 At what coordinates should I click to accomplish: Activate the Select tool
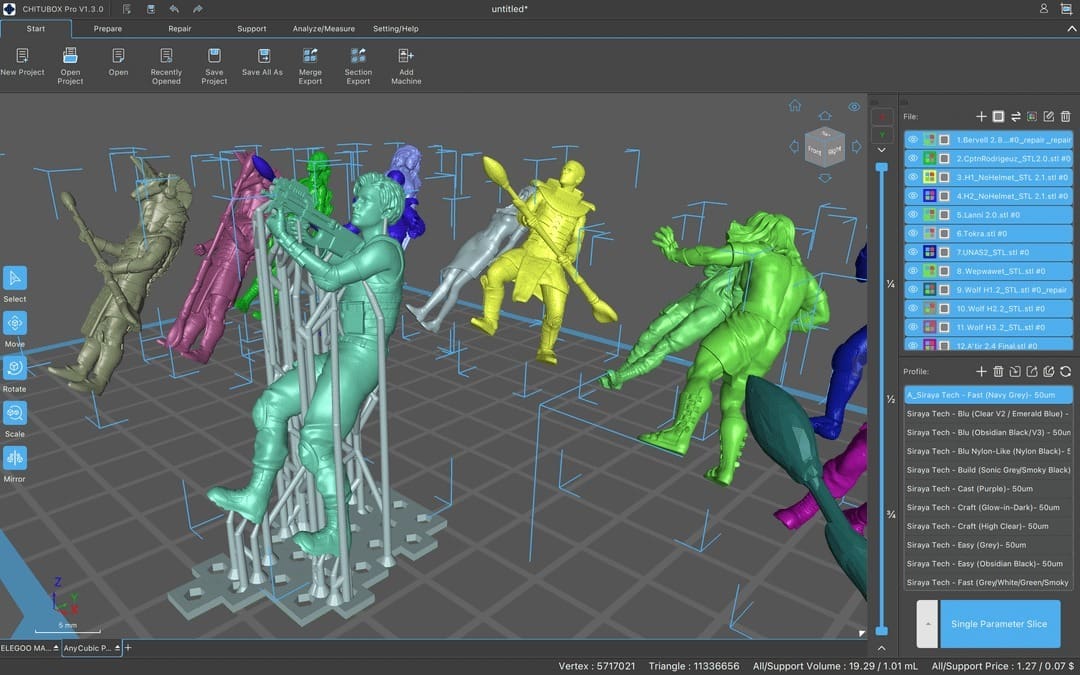(x=15, y=278)
